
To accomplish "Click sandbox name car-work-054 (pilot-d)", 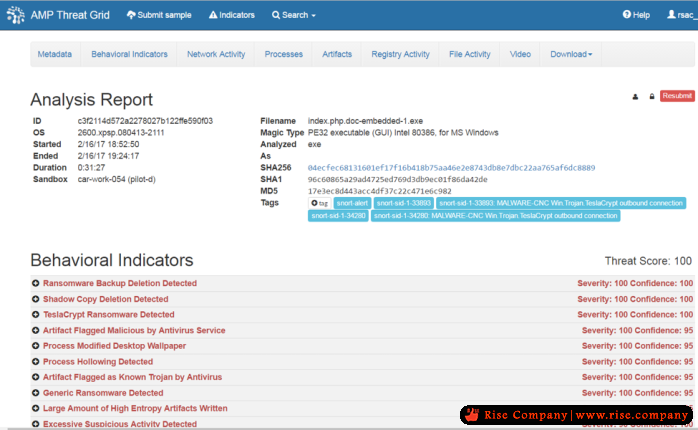I will pos(117,179).
